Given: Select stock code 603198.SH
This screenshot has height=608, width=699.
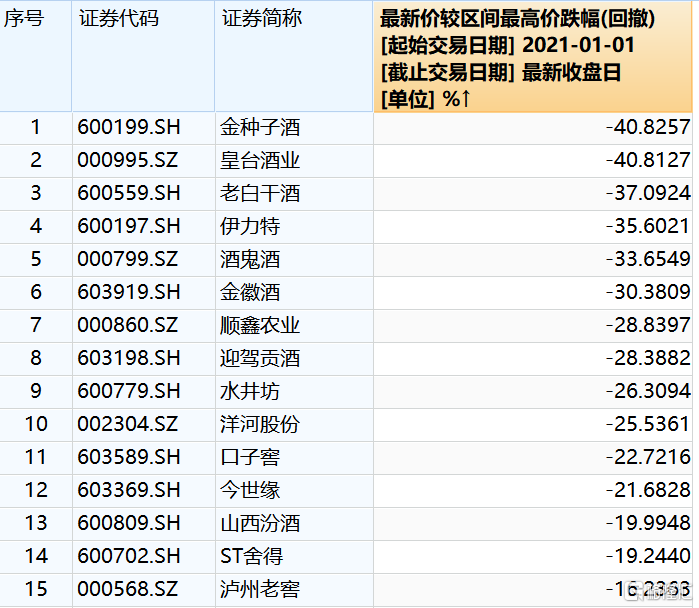Looking at the screenshot, I should (x=129, y=358).
